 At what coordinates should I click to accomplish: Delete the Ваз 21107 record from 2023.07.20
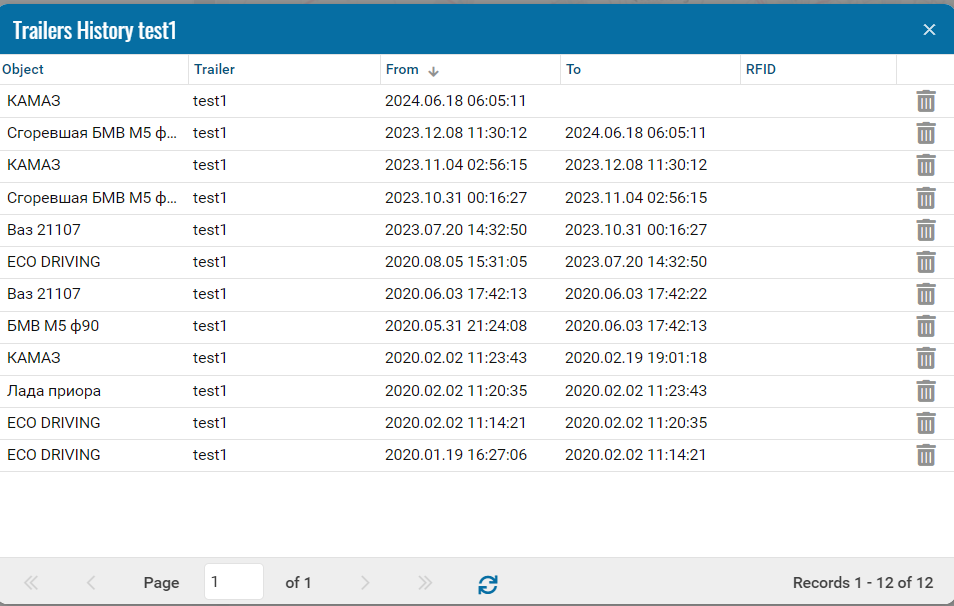click(926, 230)
